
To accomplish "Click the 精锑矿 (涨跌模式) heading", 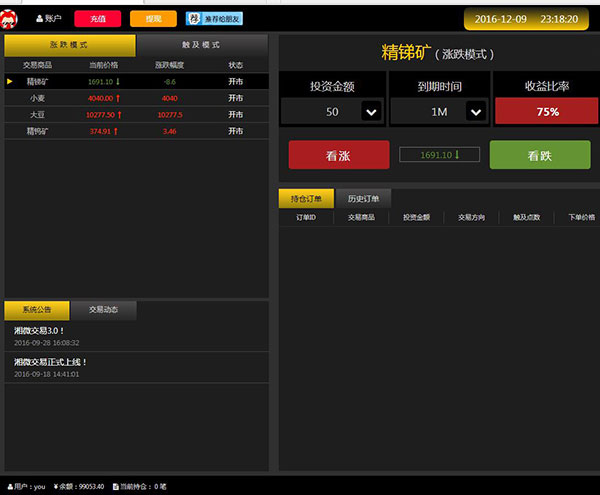I will 438,52.
